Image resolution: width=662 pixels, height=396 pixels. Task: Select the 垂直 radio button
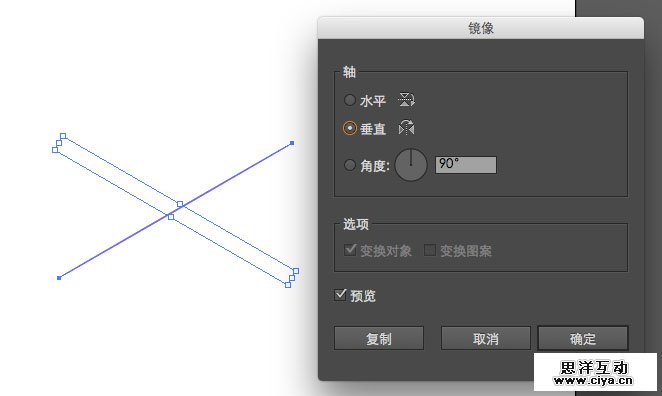pyautogui.click(x=350, y=128)
